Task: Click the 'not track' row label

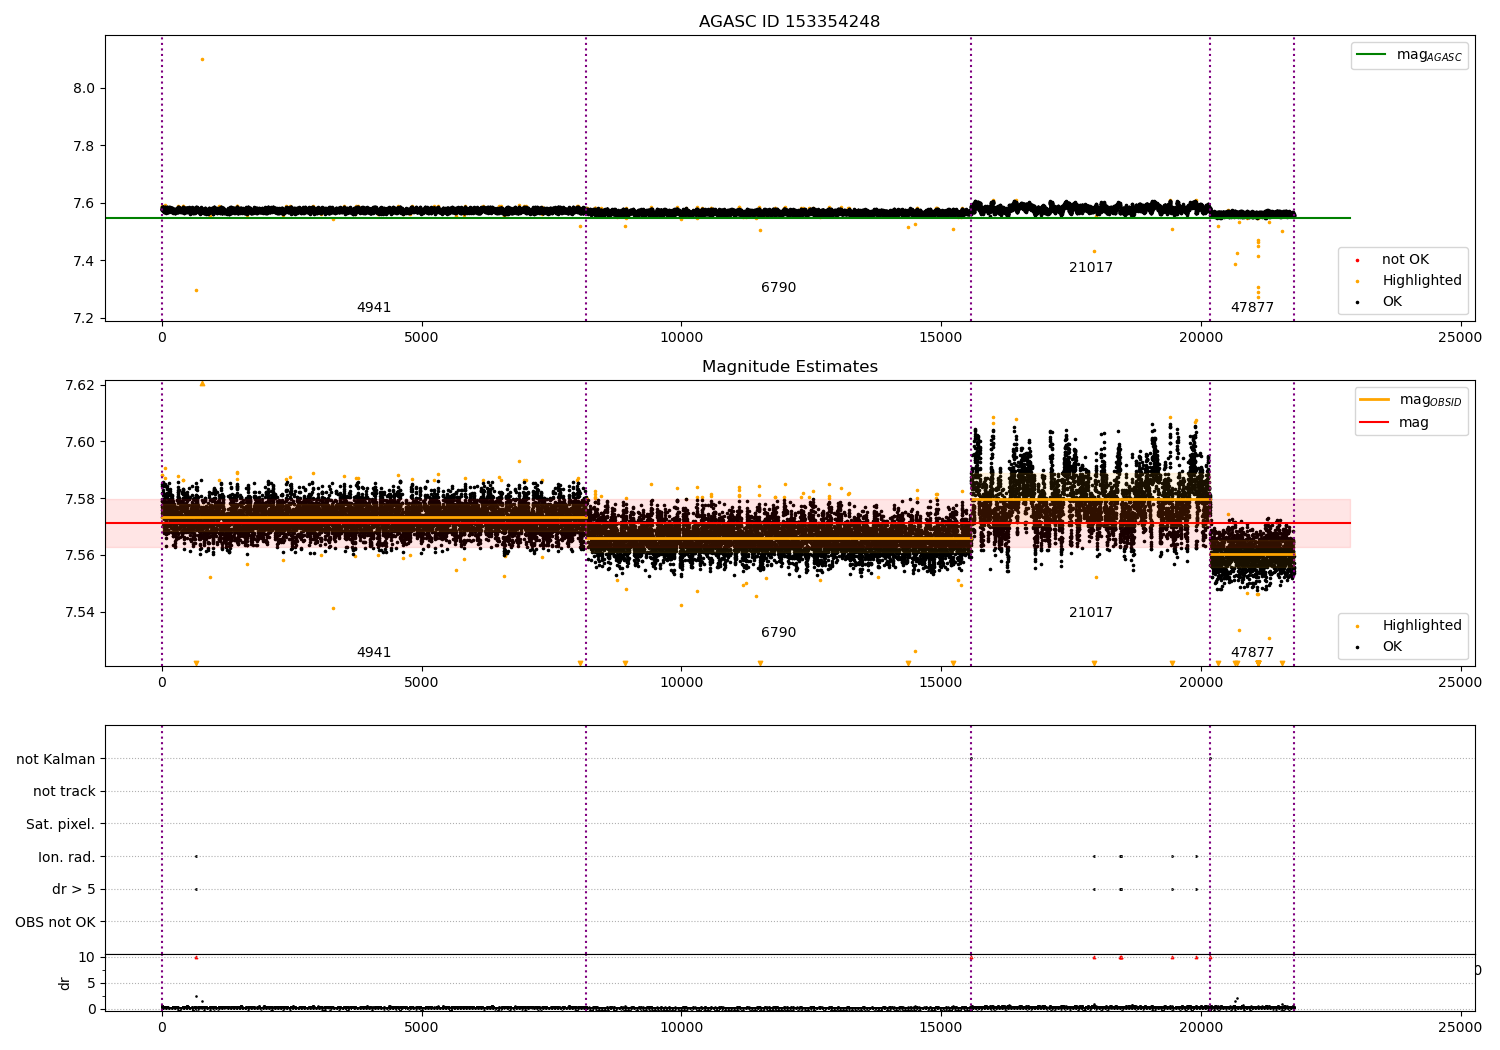Action: pos(64,792)
